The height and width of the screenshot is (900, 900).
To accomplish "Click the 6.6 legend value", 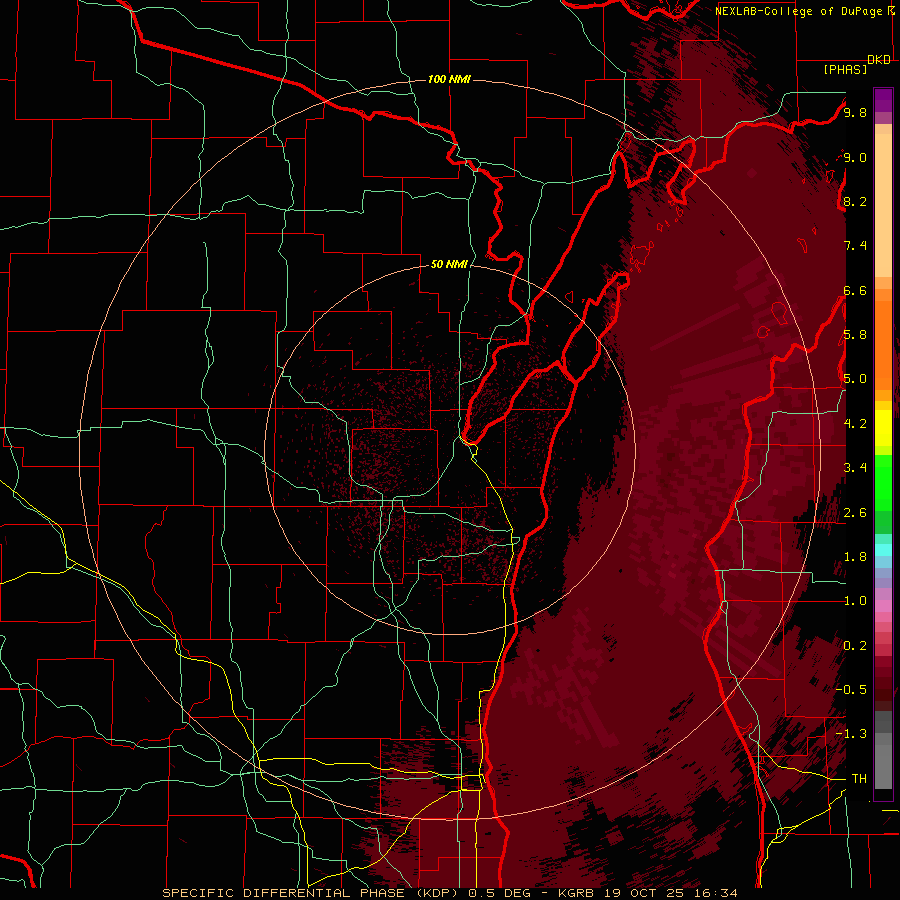I will pos(855,290).
